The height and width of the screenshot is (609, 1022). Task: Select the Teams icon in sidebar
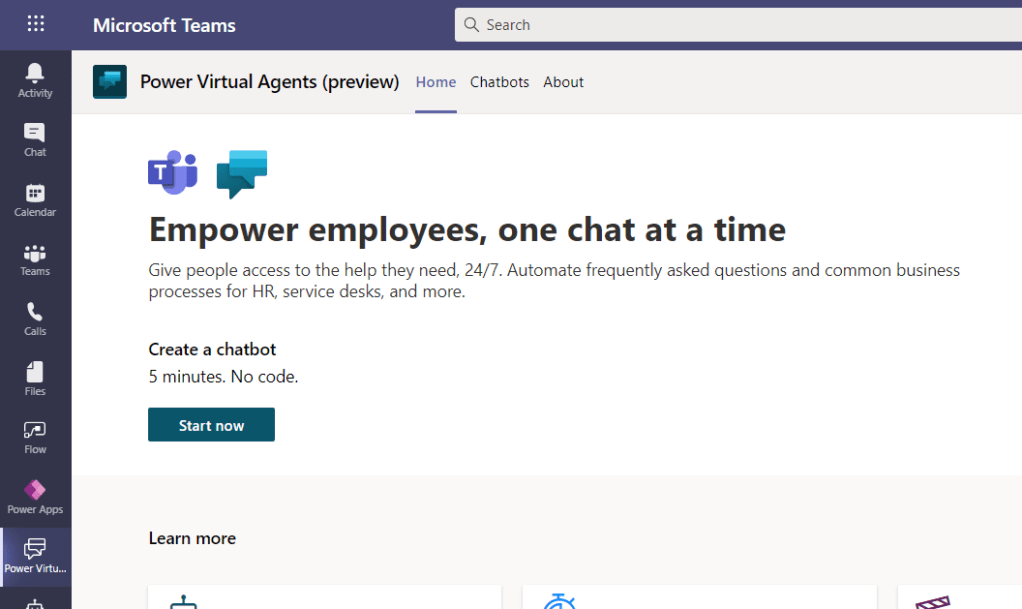[x=35, y=258]
